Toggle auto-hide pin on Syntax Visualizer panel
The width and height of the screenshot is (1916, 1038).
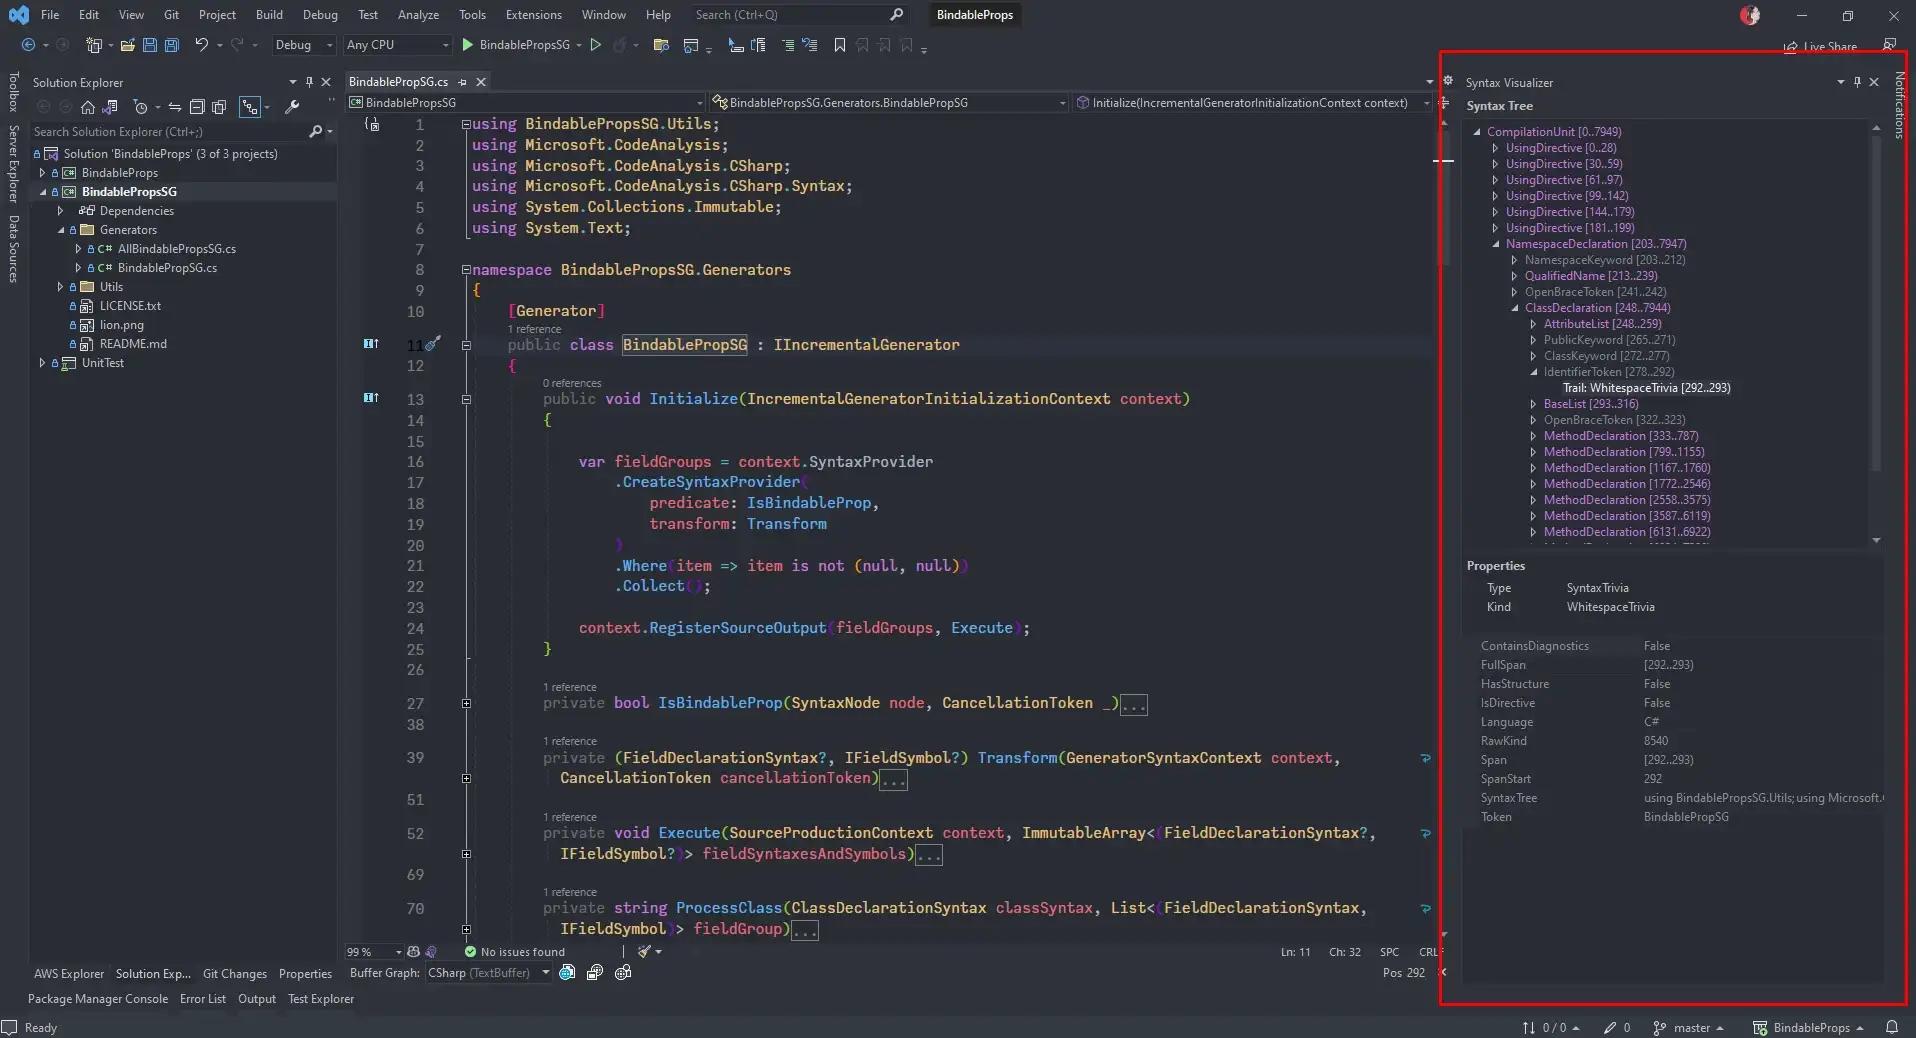[1857, 82]
